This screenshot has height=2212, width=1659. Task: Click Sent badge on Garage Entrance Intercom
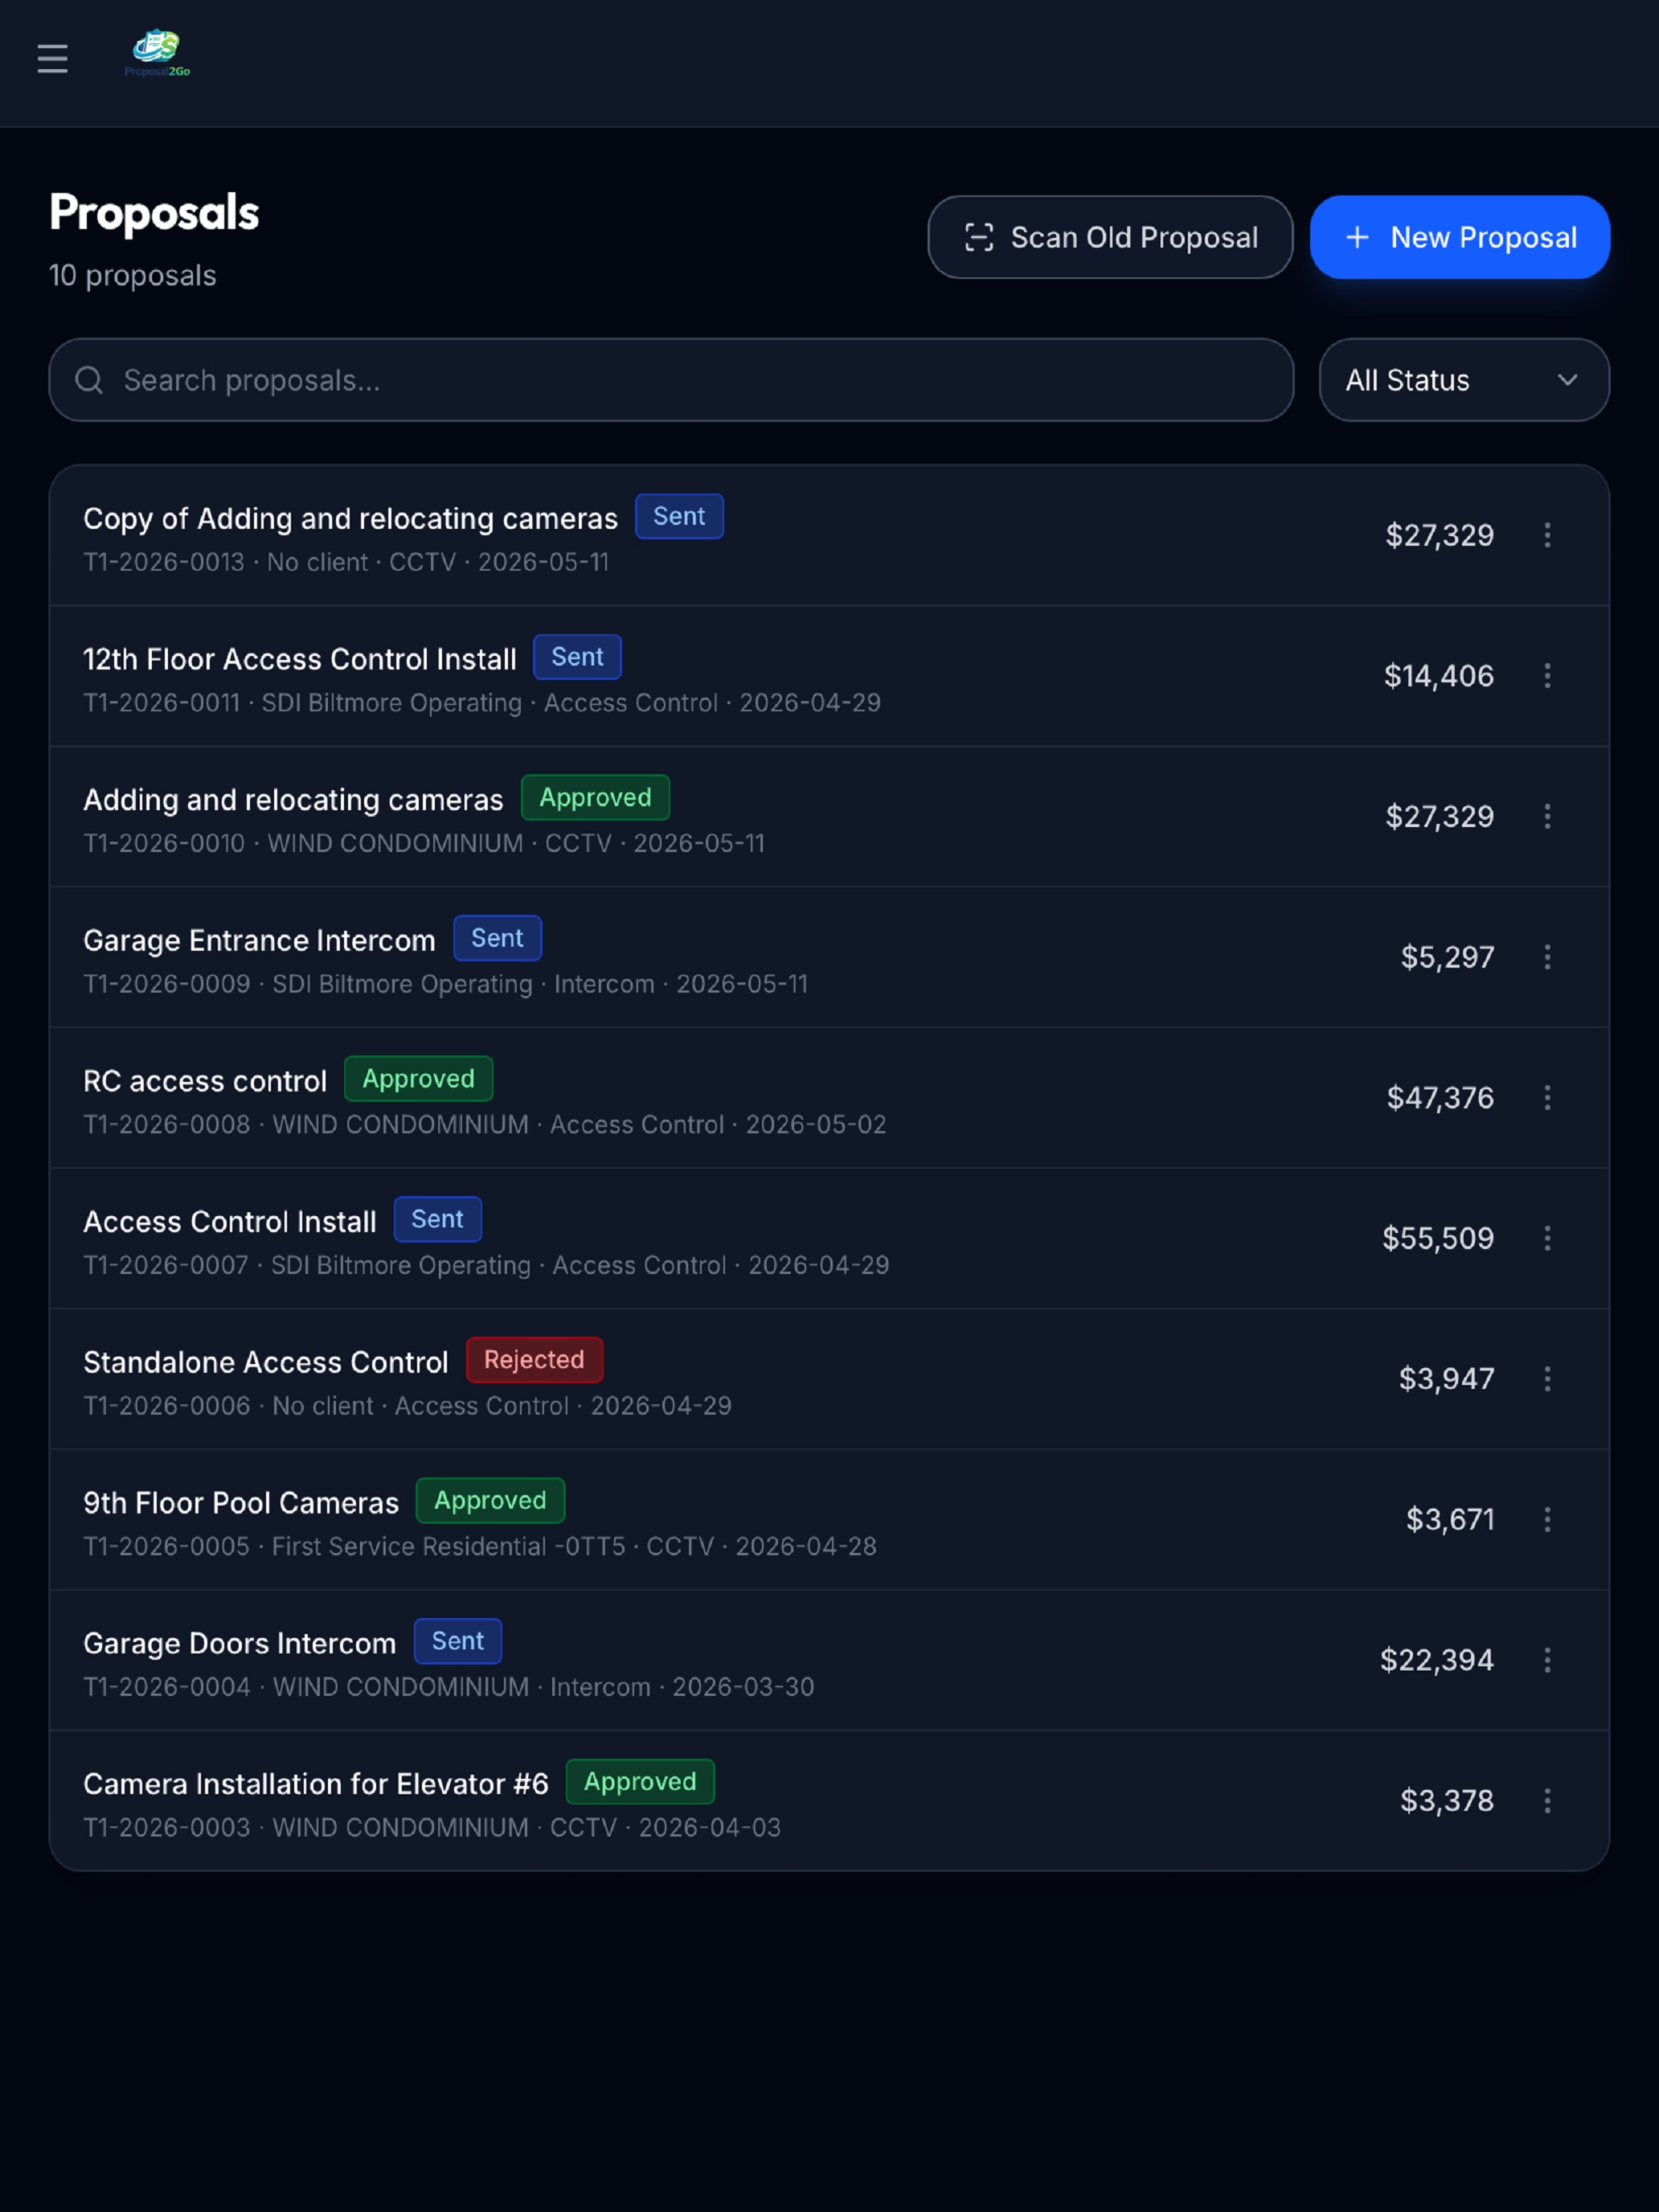497,938
